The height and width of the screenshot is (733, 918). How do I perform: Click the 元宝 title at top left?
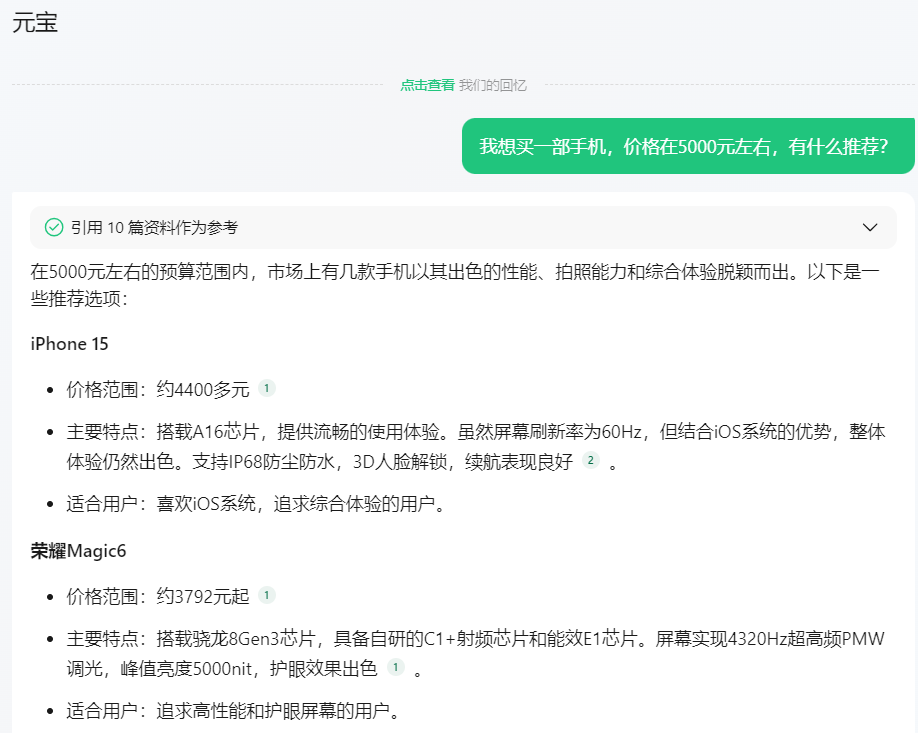(35, 23)
